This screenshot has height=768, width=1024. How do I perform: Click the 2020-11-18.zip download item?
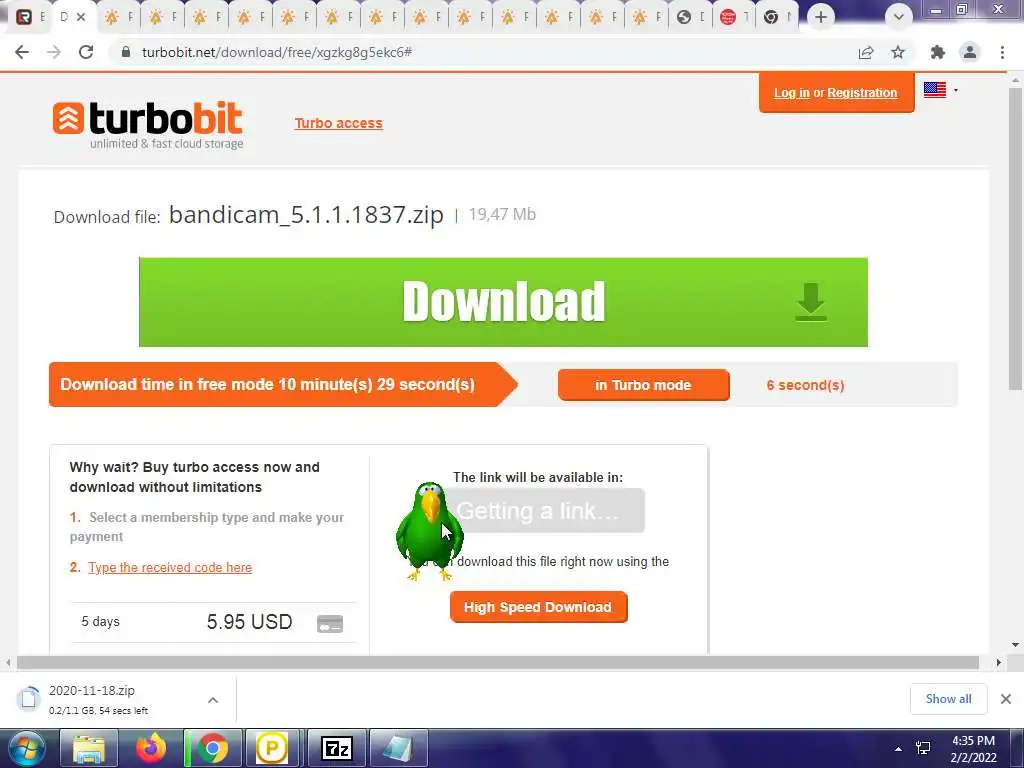coord(118,699)
